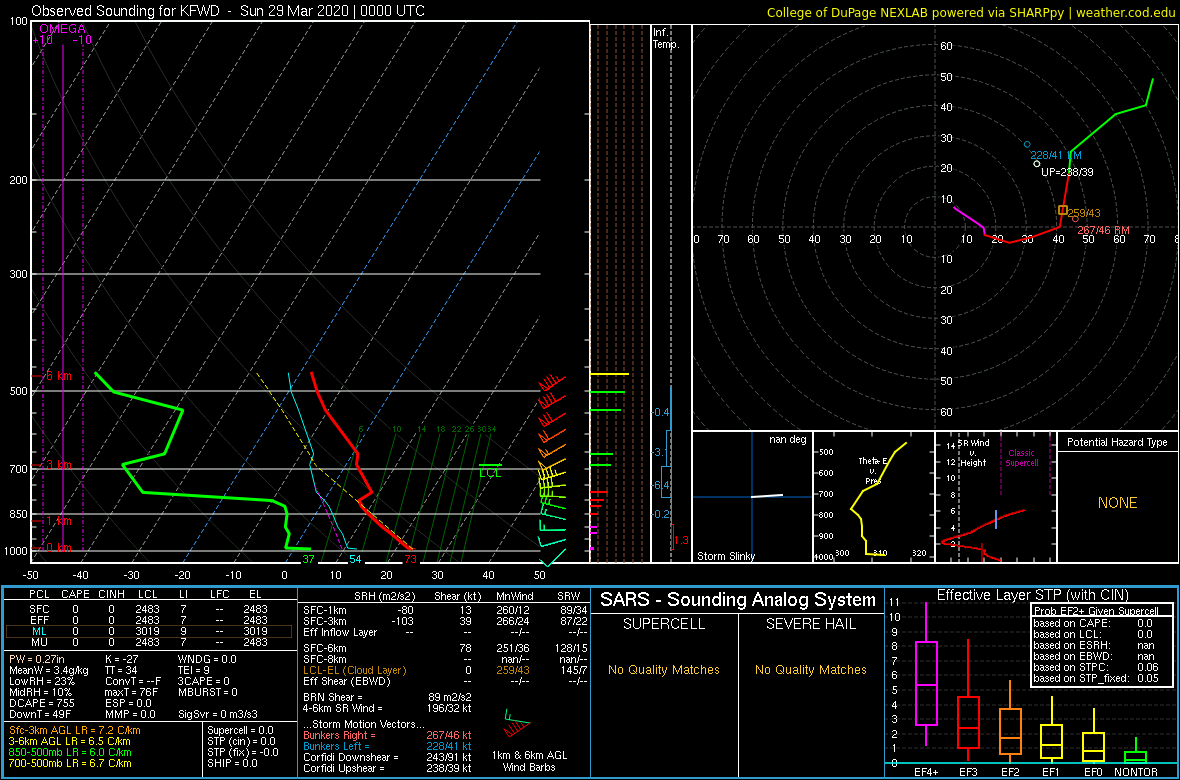The image size is (1180, 780).
Task: Click the 259/43 orange hodograph label
Action: pos(1084,214)
